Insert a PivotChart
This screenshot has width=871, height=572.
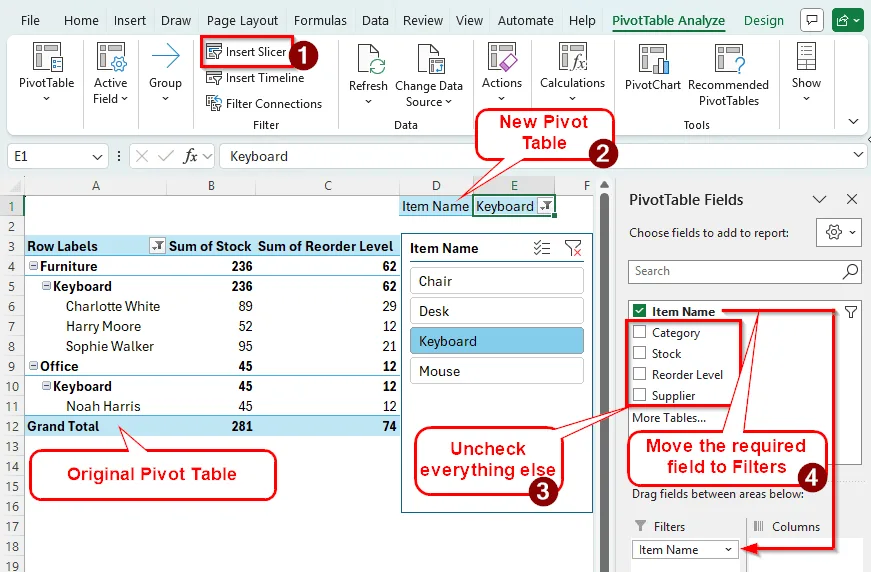coord(653,68)
